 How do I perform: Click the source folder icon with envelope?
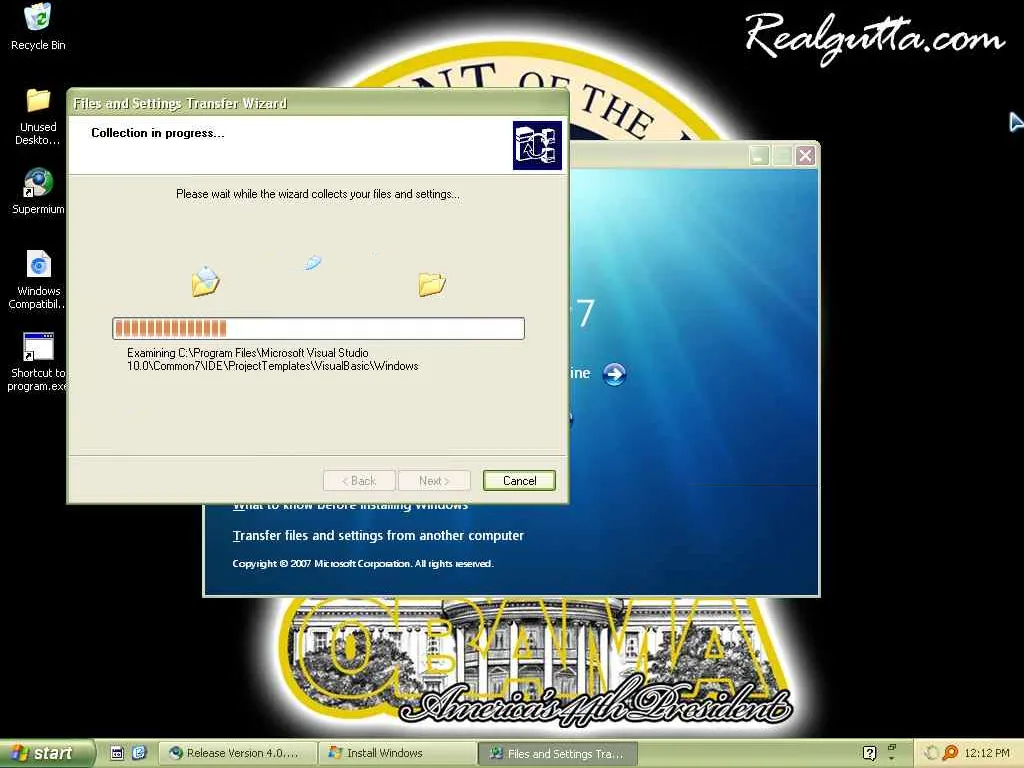click(205, 281)
